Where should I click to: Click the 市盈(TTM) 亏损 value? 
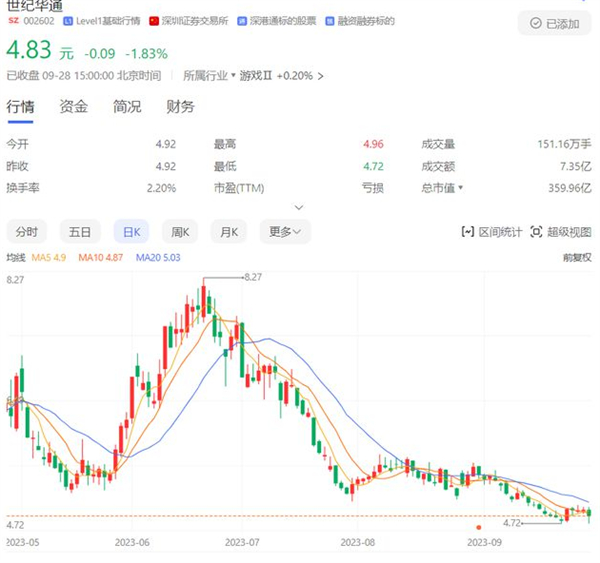[373, 188]
